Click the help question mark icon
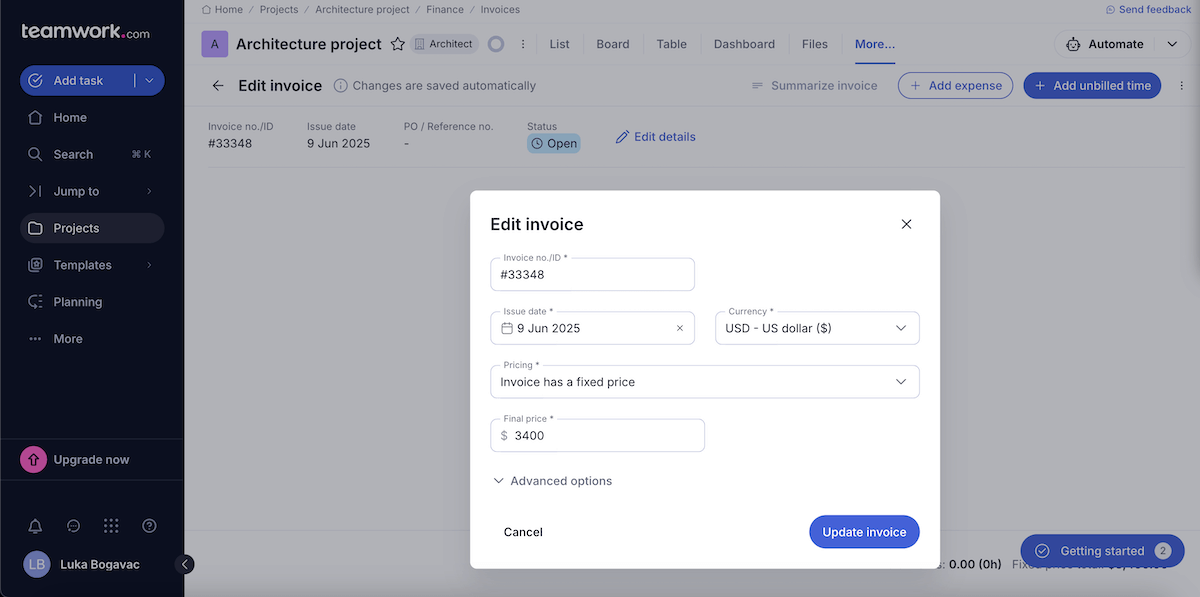Screen dimensions: 1200x597 (148, 525)
